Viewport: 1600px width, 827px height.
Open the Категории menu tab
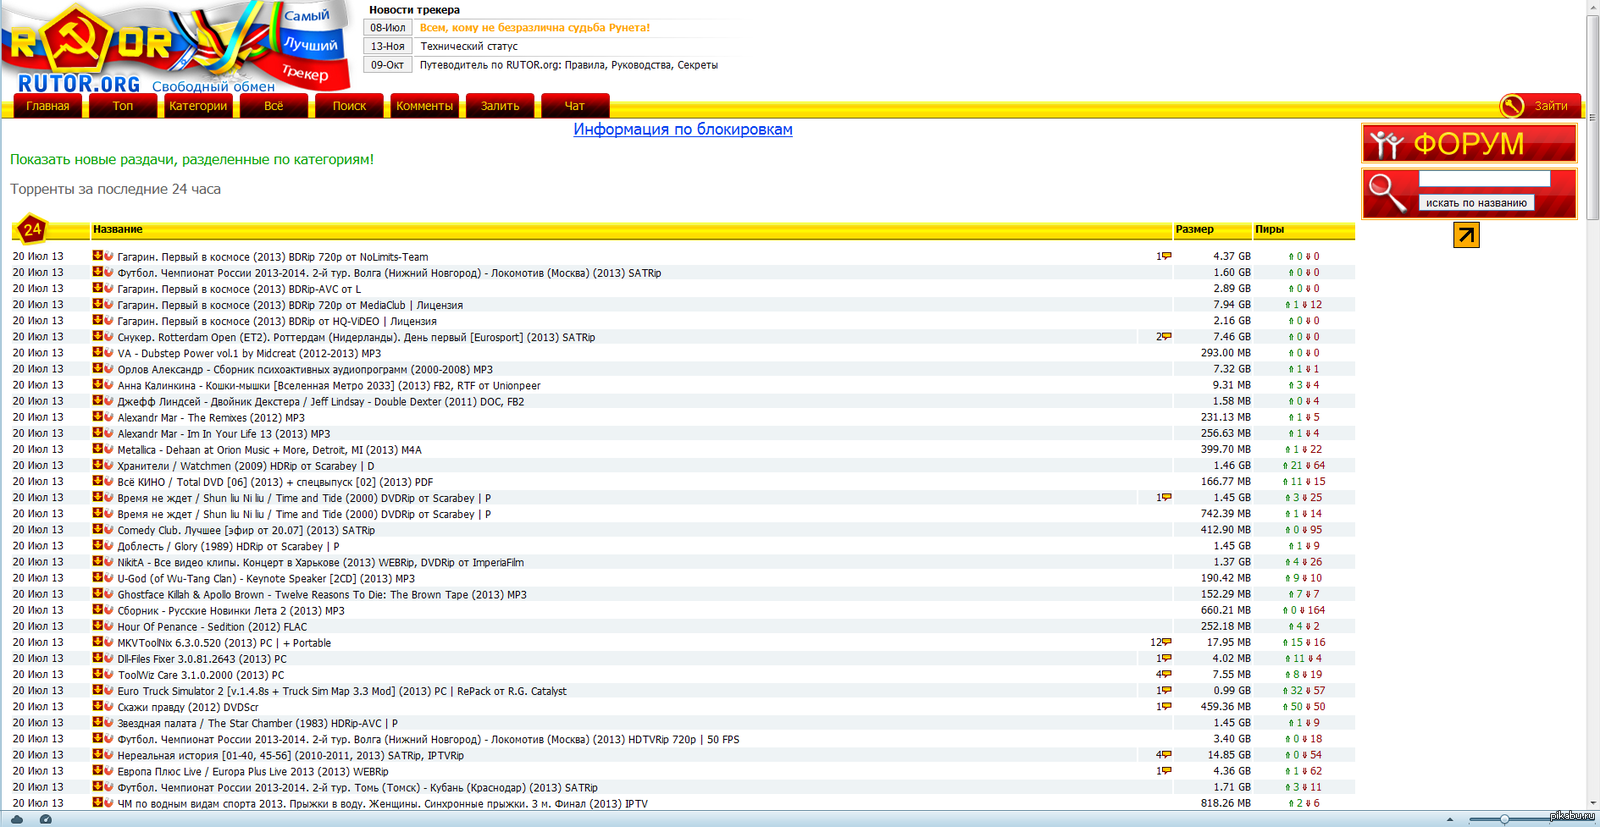tap(198, 106)
